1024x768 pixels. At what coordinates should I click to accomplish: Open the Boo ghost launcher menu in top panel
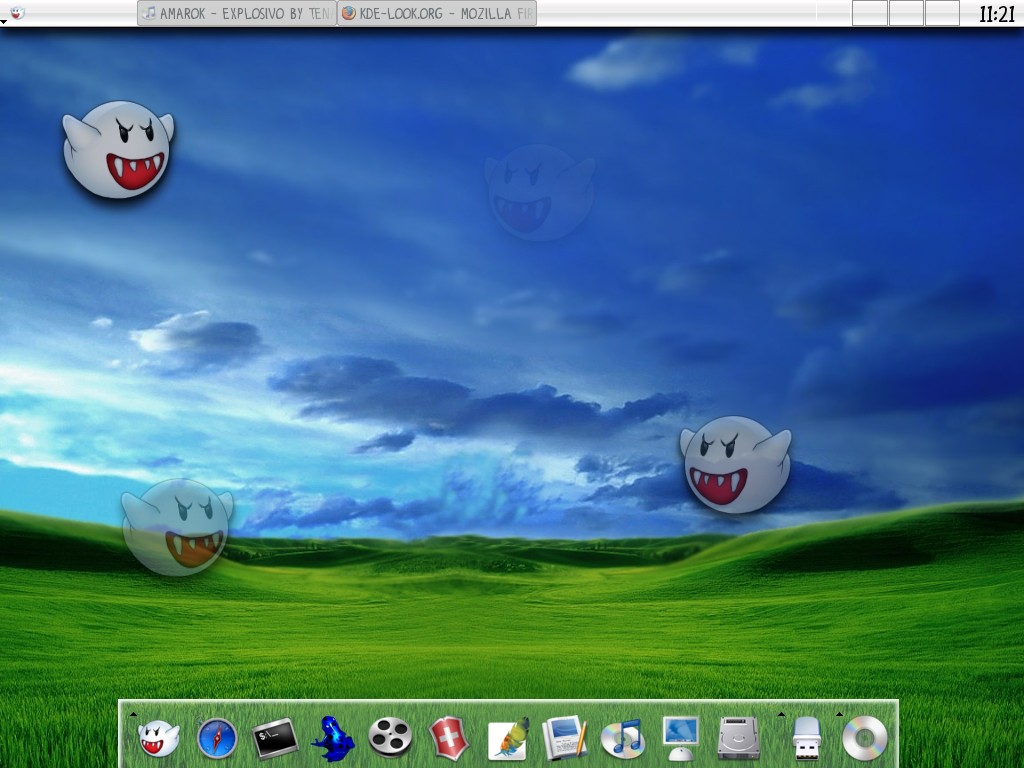pyautogui.click(x=18, y=12)
